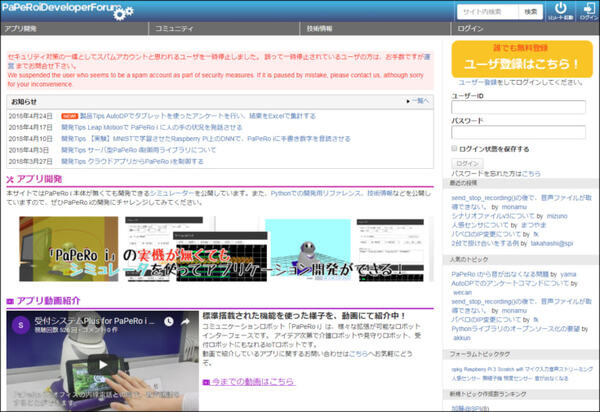Open the コミュニティ menu
Screen dimensions: 600x412
[175, 29]
